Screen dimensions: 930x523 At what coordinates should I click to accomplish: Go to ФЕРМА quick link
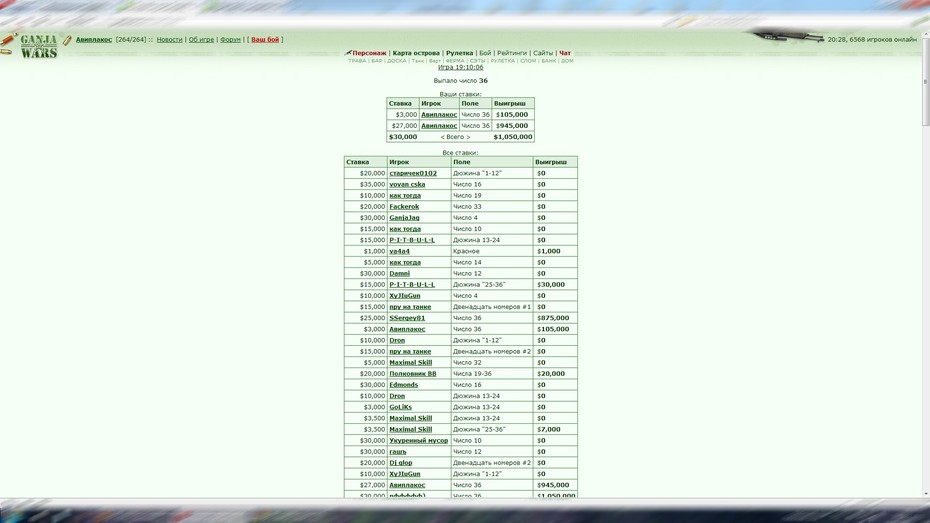pos(455,61)
